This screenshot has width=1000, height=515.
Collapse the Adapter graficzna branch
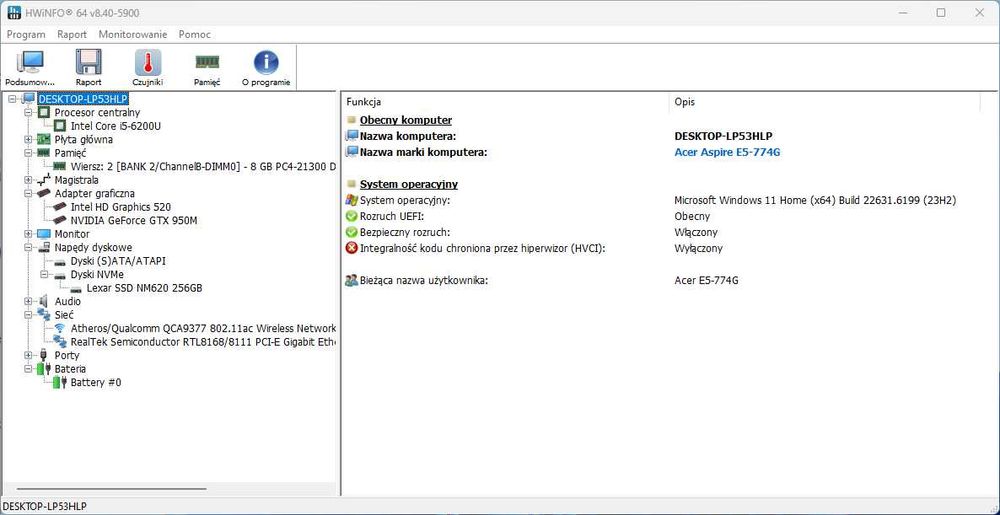tap(28, 194)
